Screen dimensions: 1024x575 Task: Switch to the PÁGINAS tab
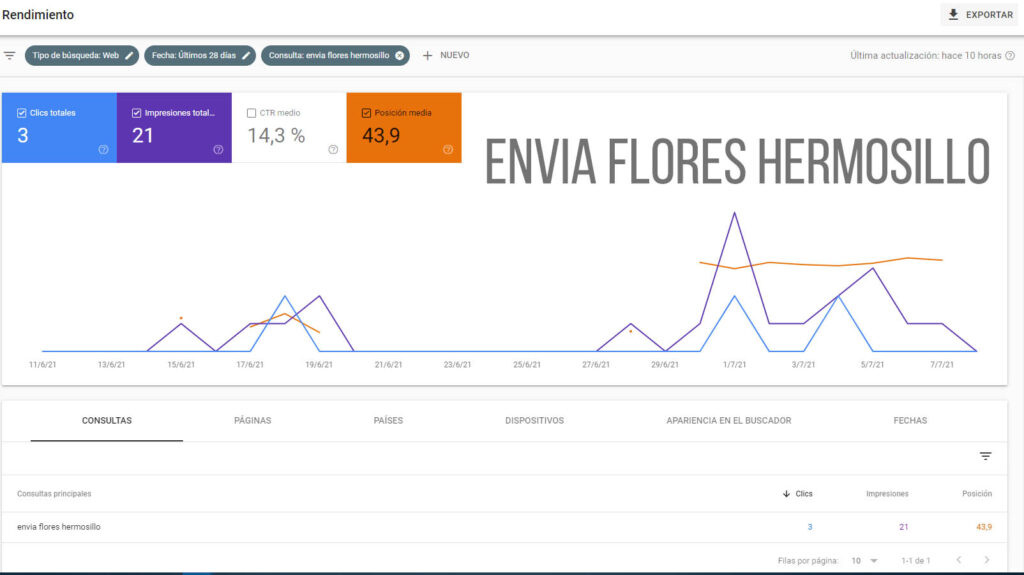(x=253, y=421)
